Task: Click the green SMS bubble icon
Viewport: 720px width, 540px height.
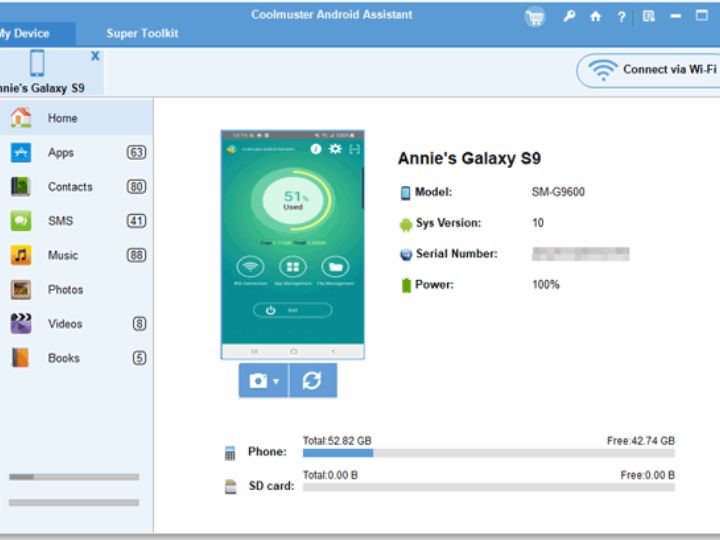Action: click(21, 221)
